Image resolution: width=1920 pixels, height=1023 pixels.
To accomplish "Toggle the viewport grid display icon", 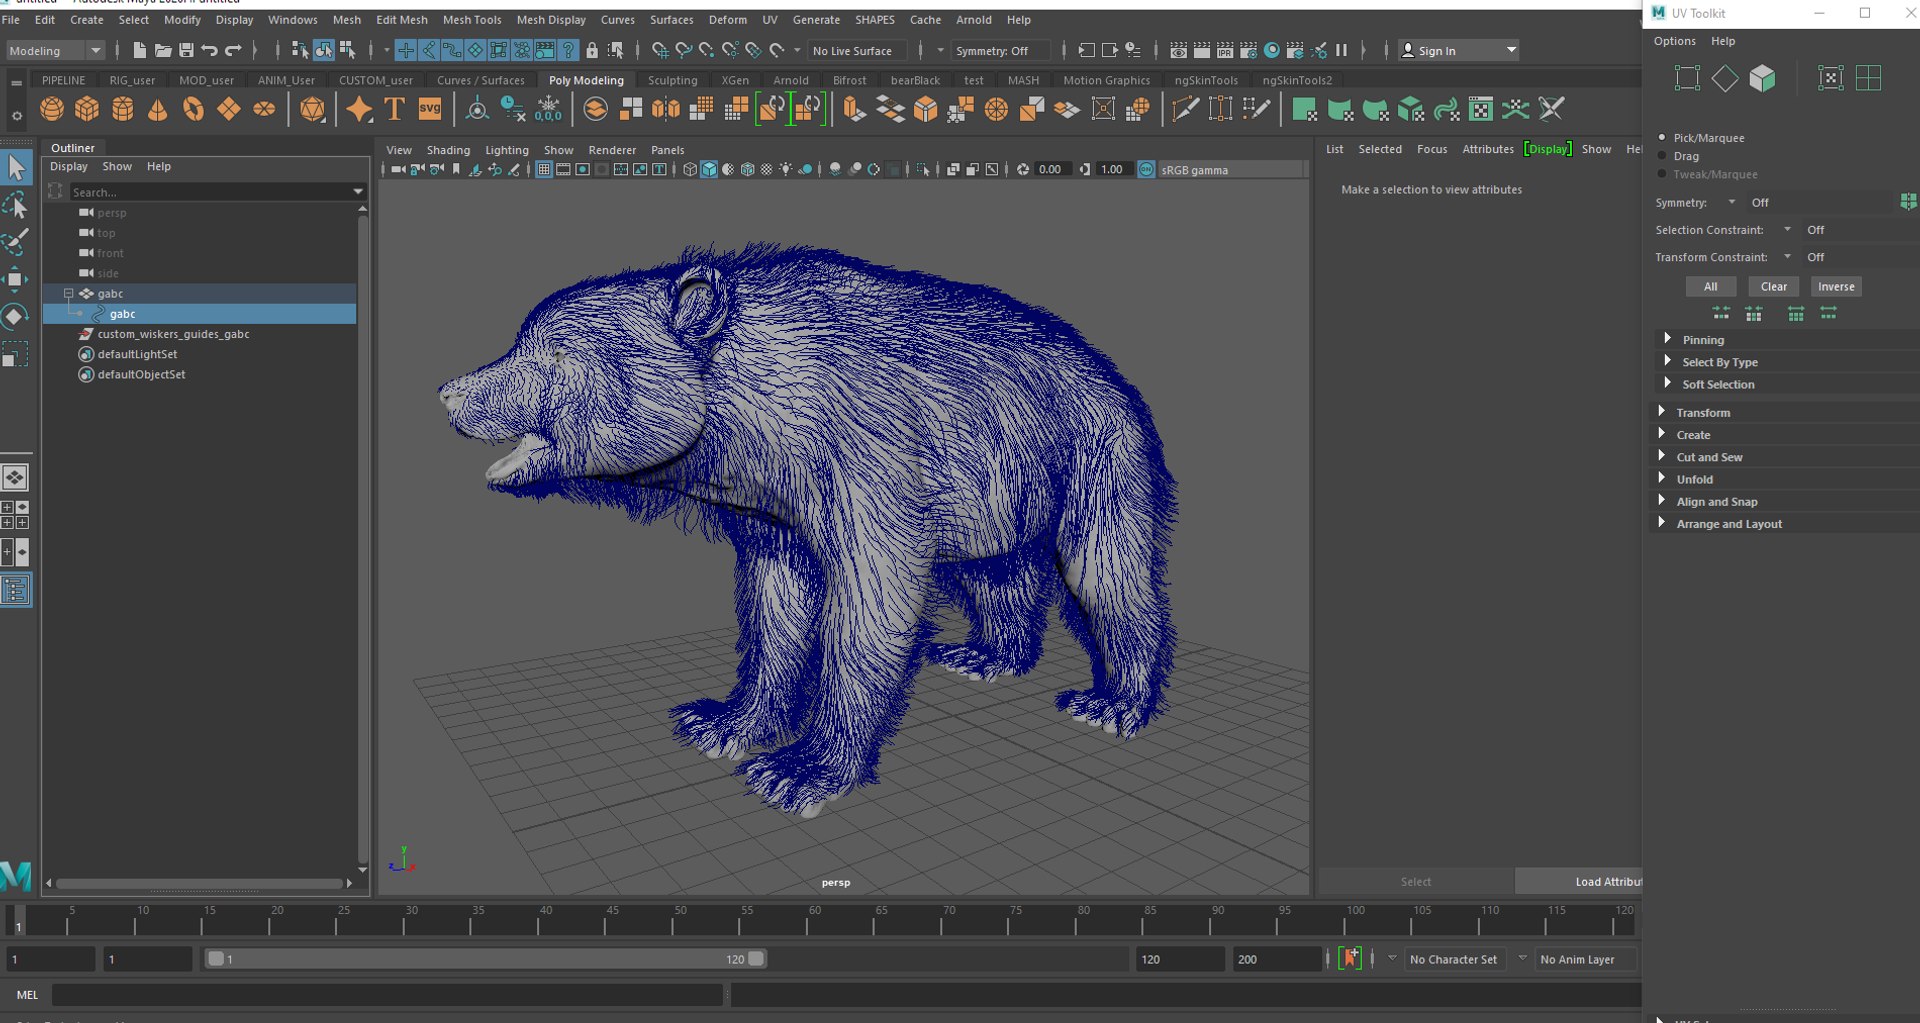I will coord(544,170).
